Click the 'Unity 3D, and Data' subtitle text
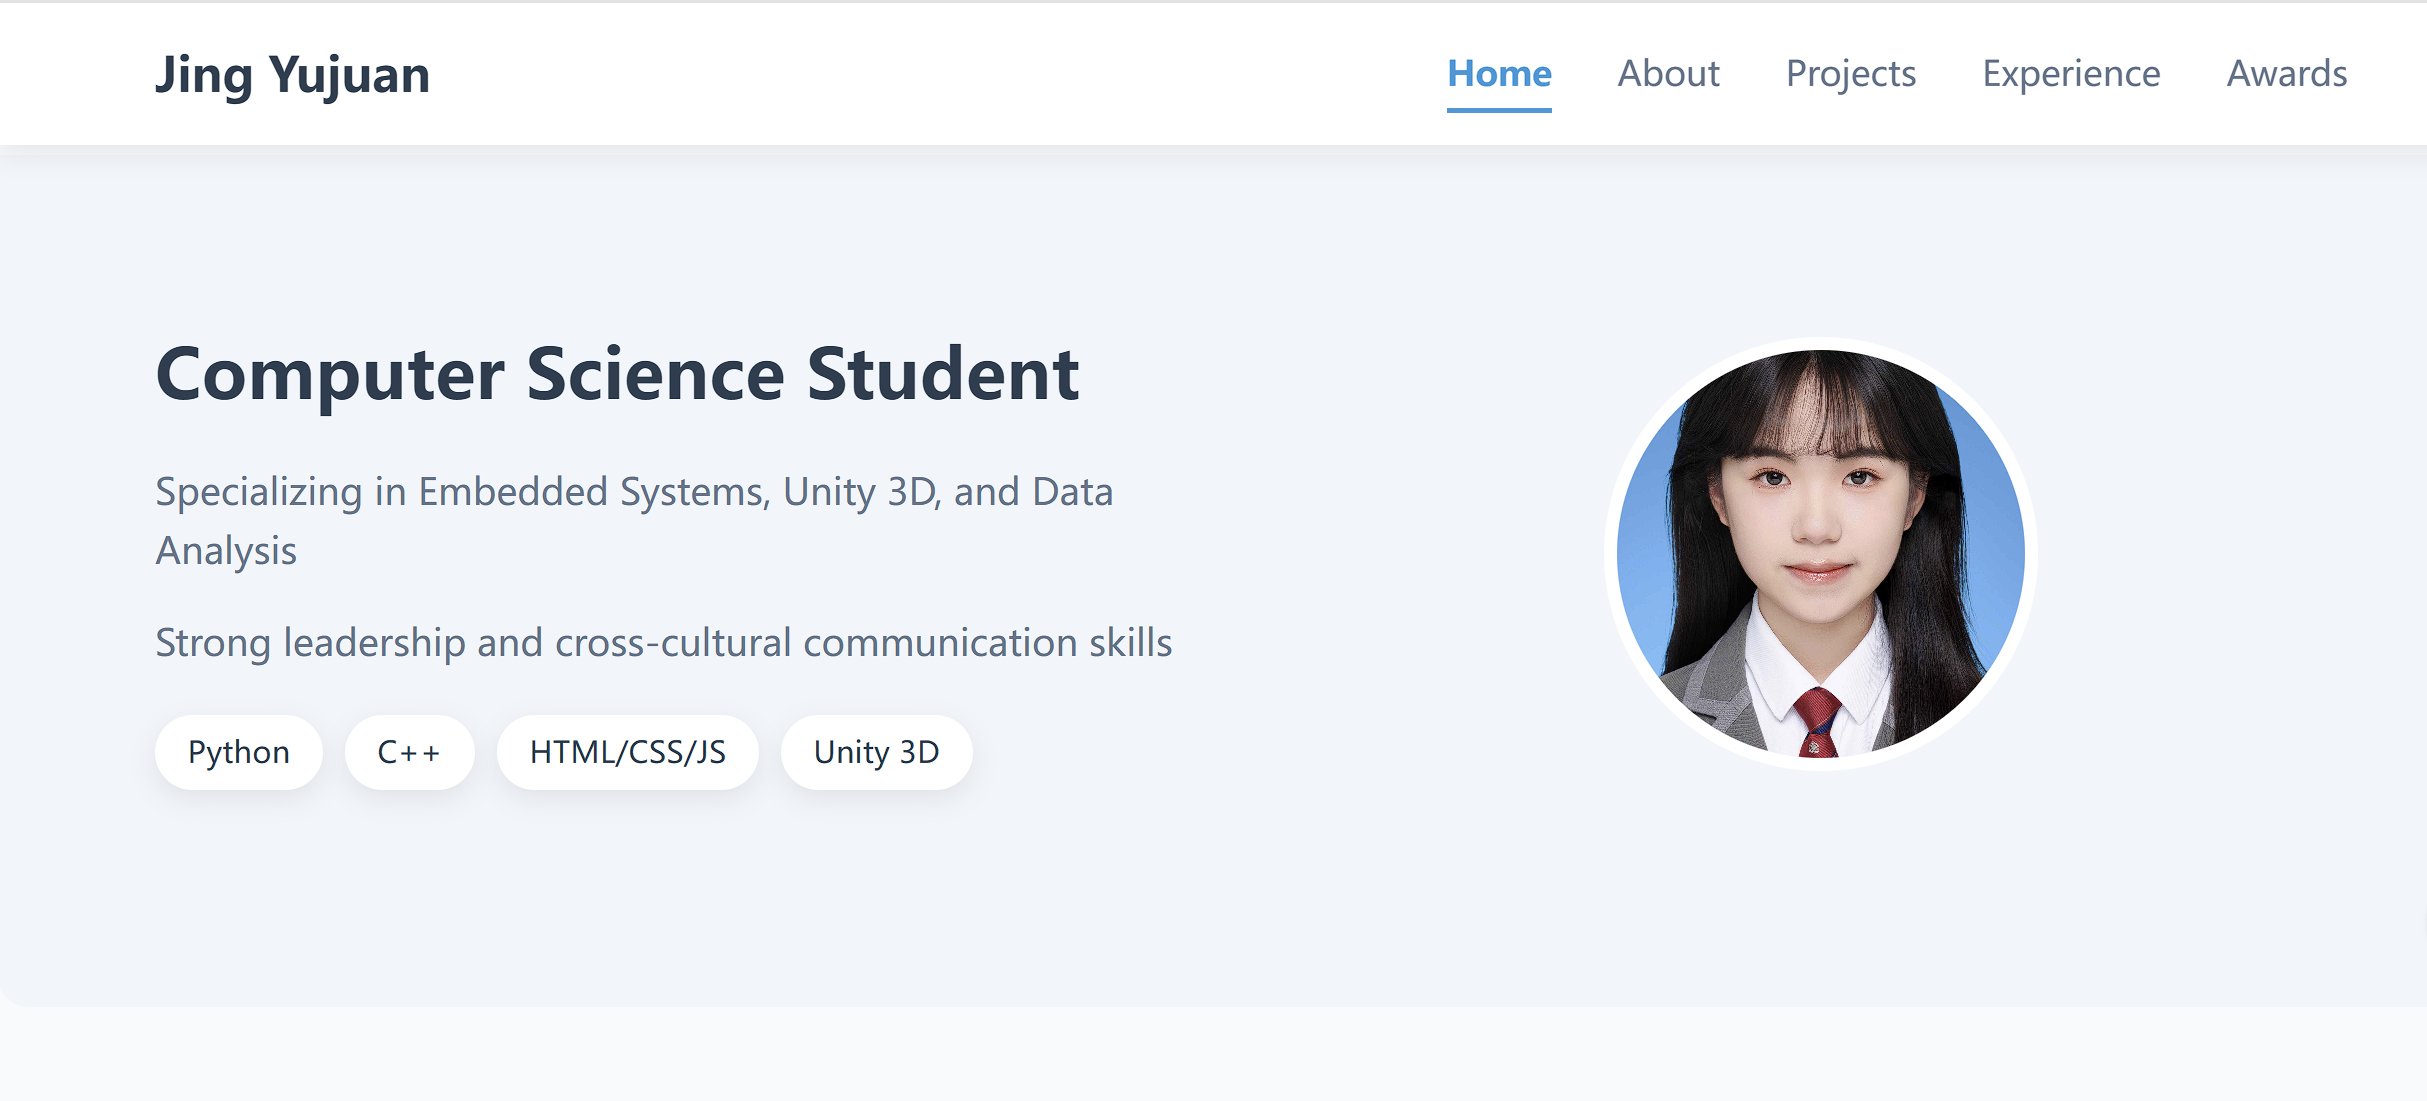This screenshot has width=2427, height=1101. pos(947,492)
